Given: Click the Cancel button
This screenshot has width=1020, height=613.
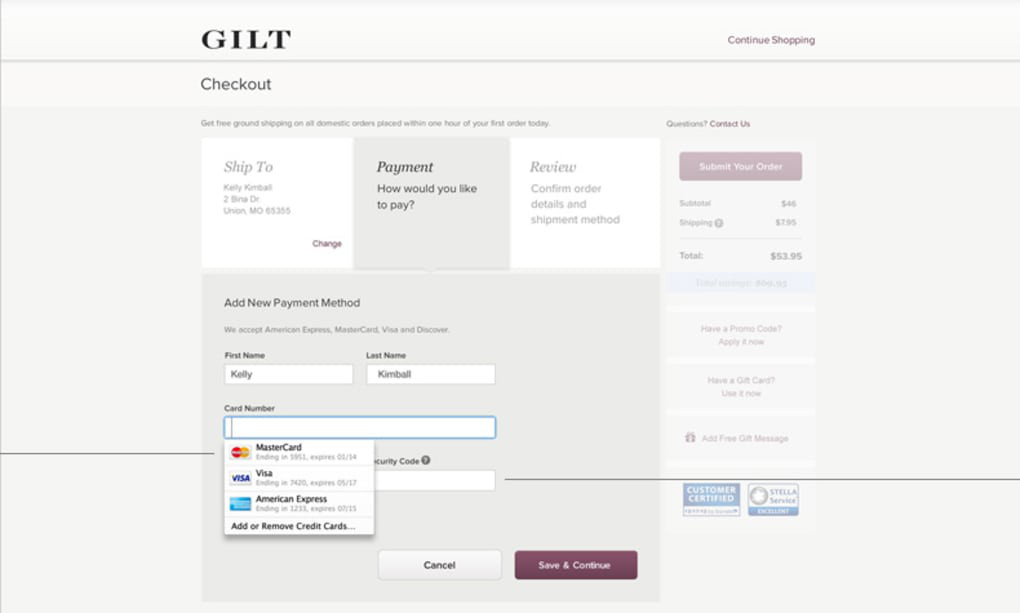Looking at the screenshot, I should (440, 565).
